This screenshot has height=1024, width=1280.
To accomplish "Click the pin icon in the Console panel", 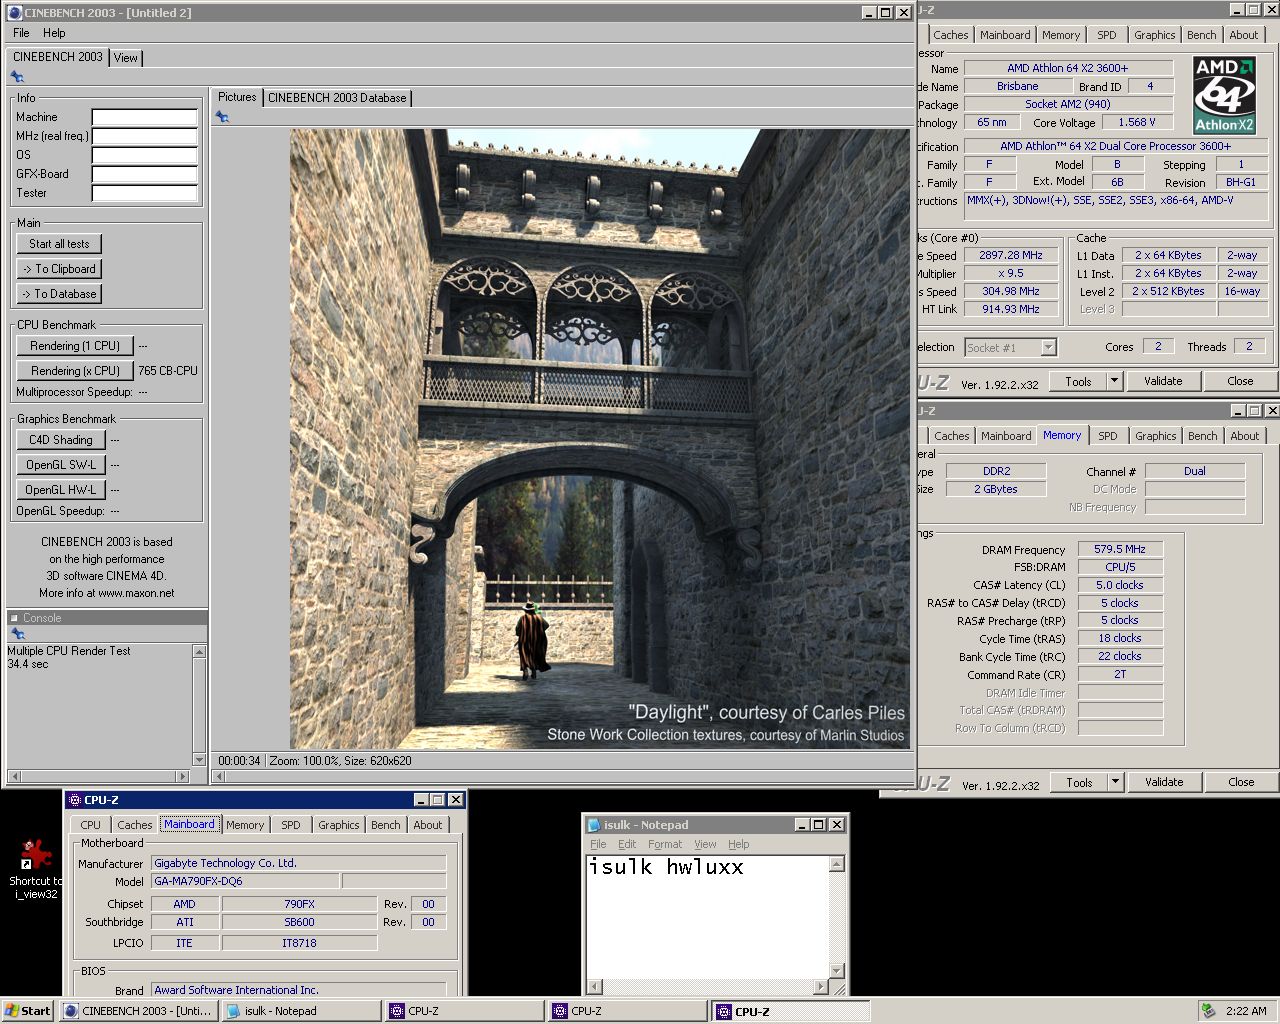I will (x=17, y=634).
